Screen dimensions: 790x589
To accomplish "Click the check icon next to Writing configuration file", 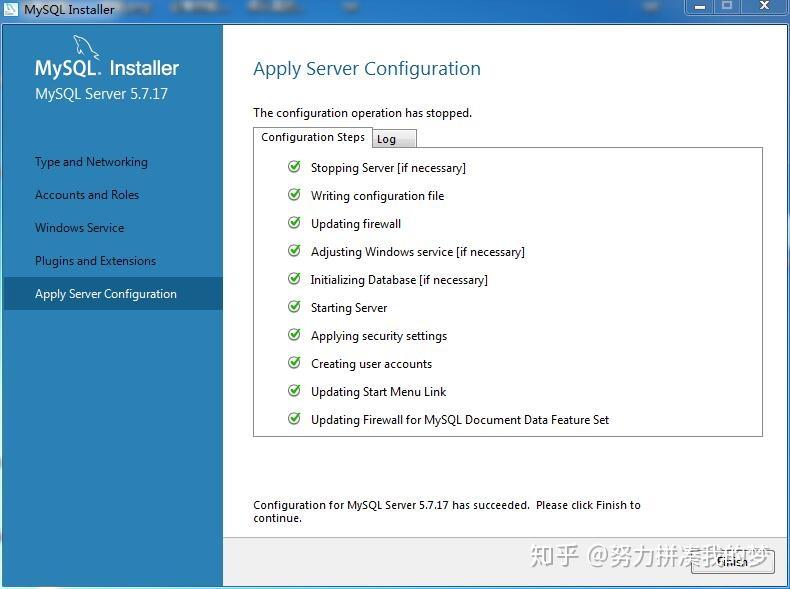I will (294, 194).
